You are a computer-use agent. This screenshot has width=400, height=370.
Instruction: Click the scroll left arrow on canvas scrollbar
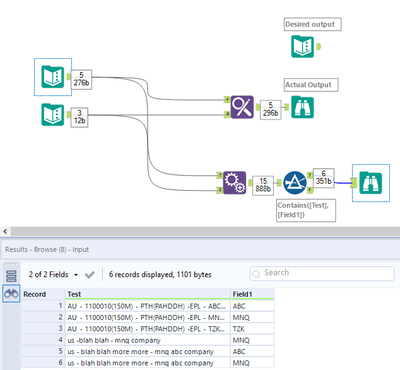click(x=5, y=231)
